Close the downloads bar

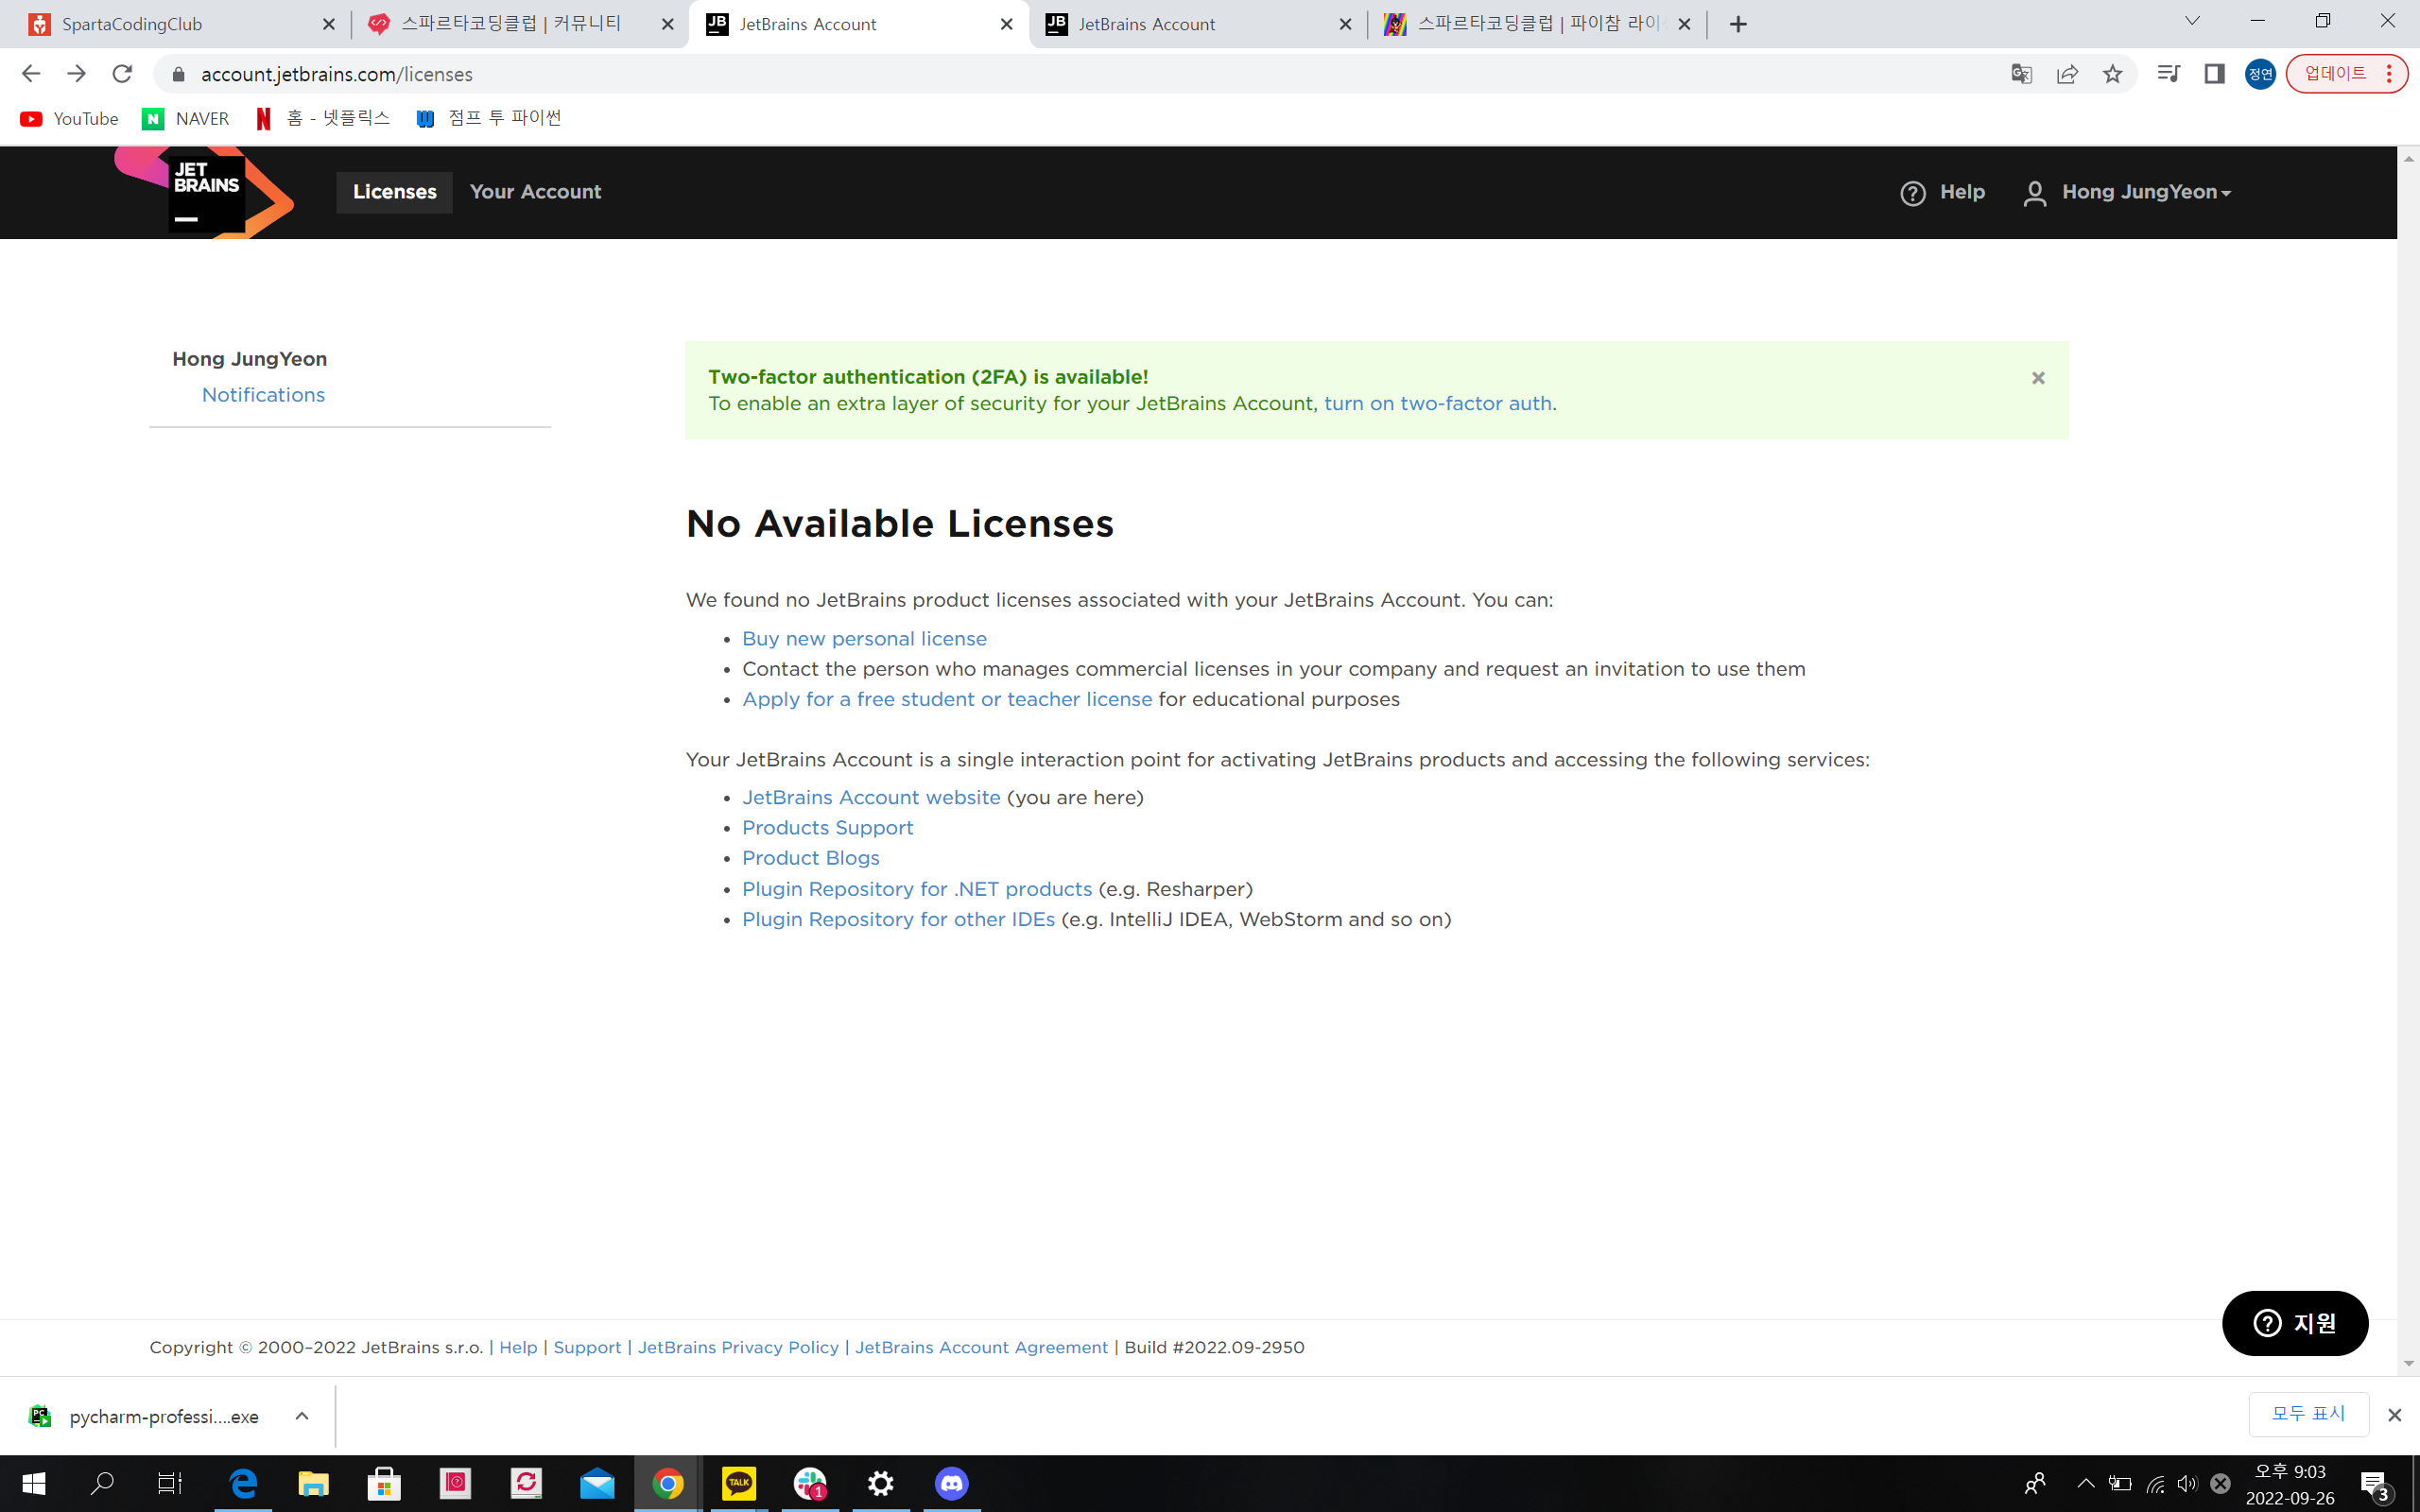point(2394,1415)
